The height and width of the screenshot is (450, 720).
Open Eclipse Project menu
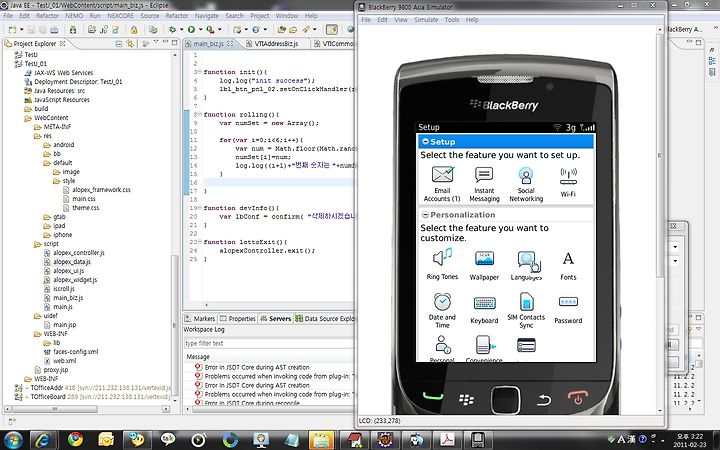pyautogui.click(x=259, y=16)
